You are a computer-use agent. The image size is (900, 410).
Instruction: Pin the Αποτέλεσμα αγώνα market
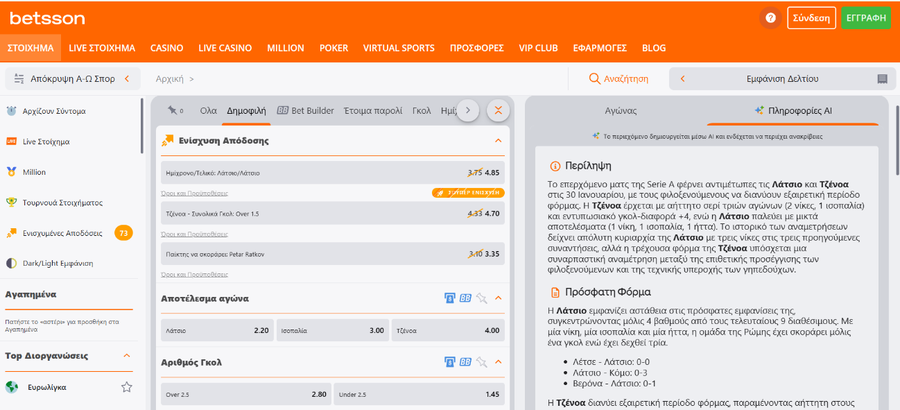482,298
